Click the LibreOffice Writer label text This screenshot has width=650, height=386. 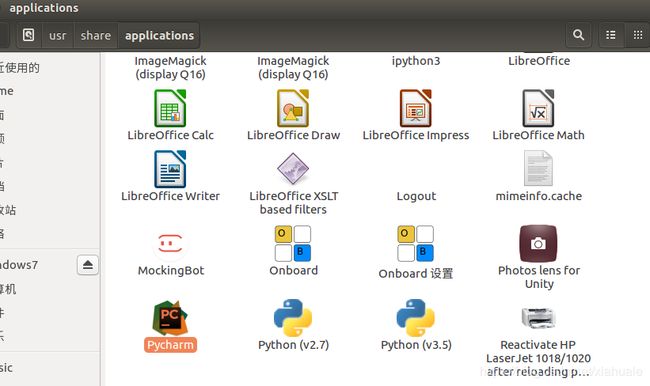pos(170,196)
